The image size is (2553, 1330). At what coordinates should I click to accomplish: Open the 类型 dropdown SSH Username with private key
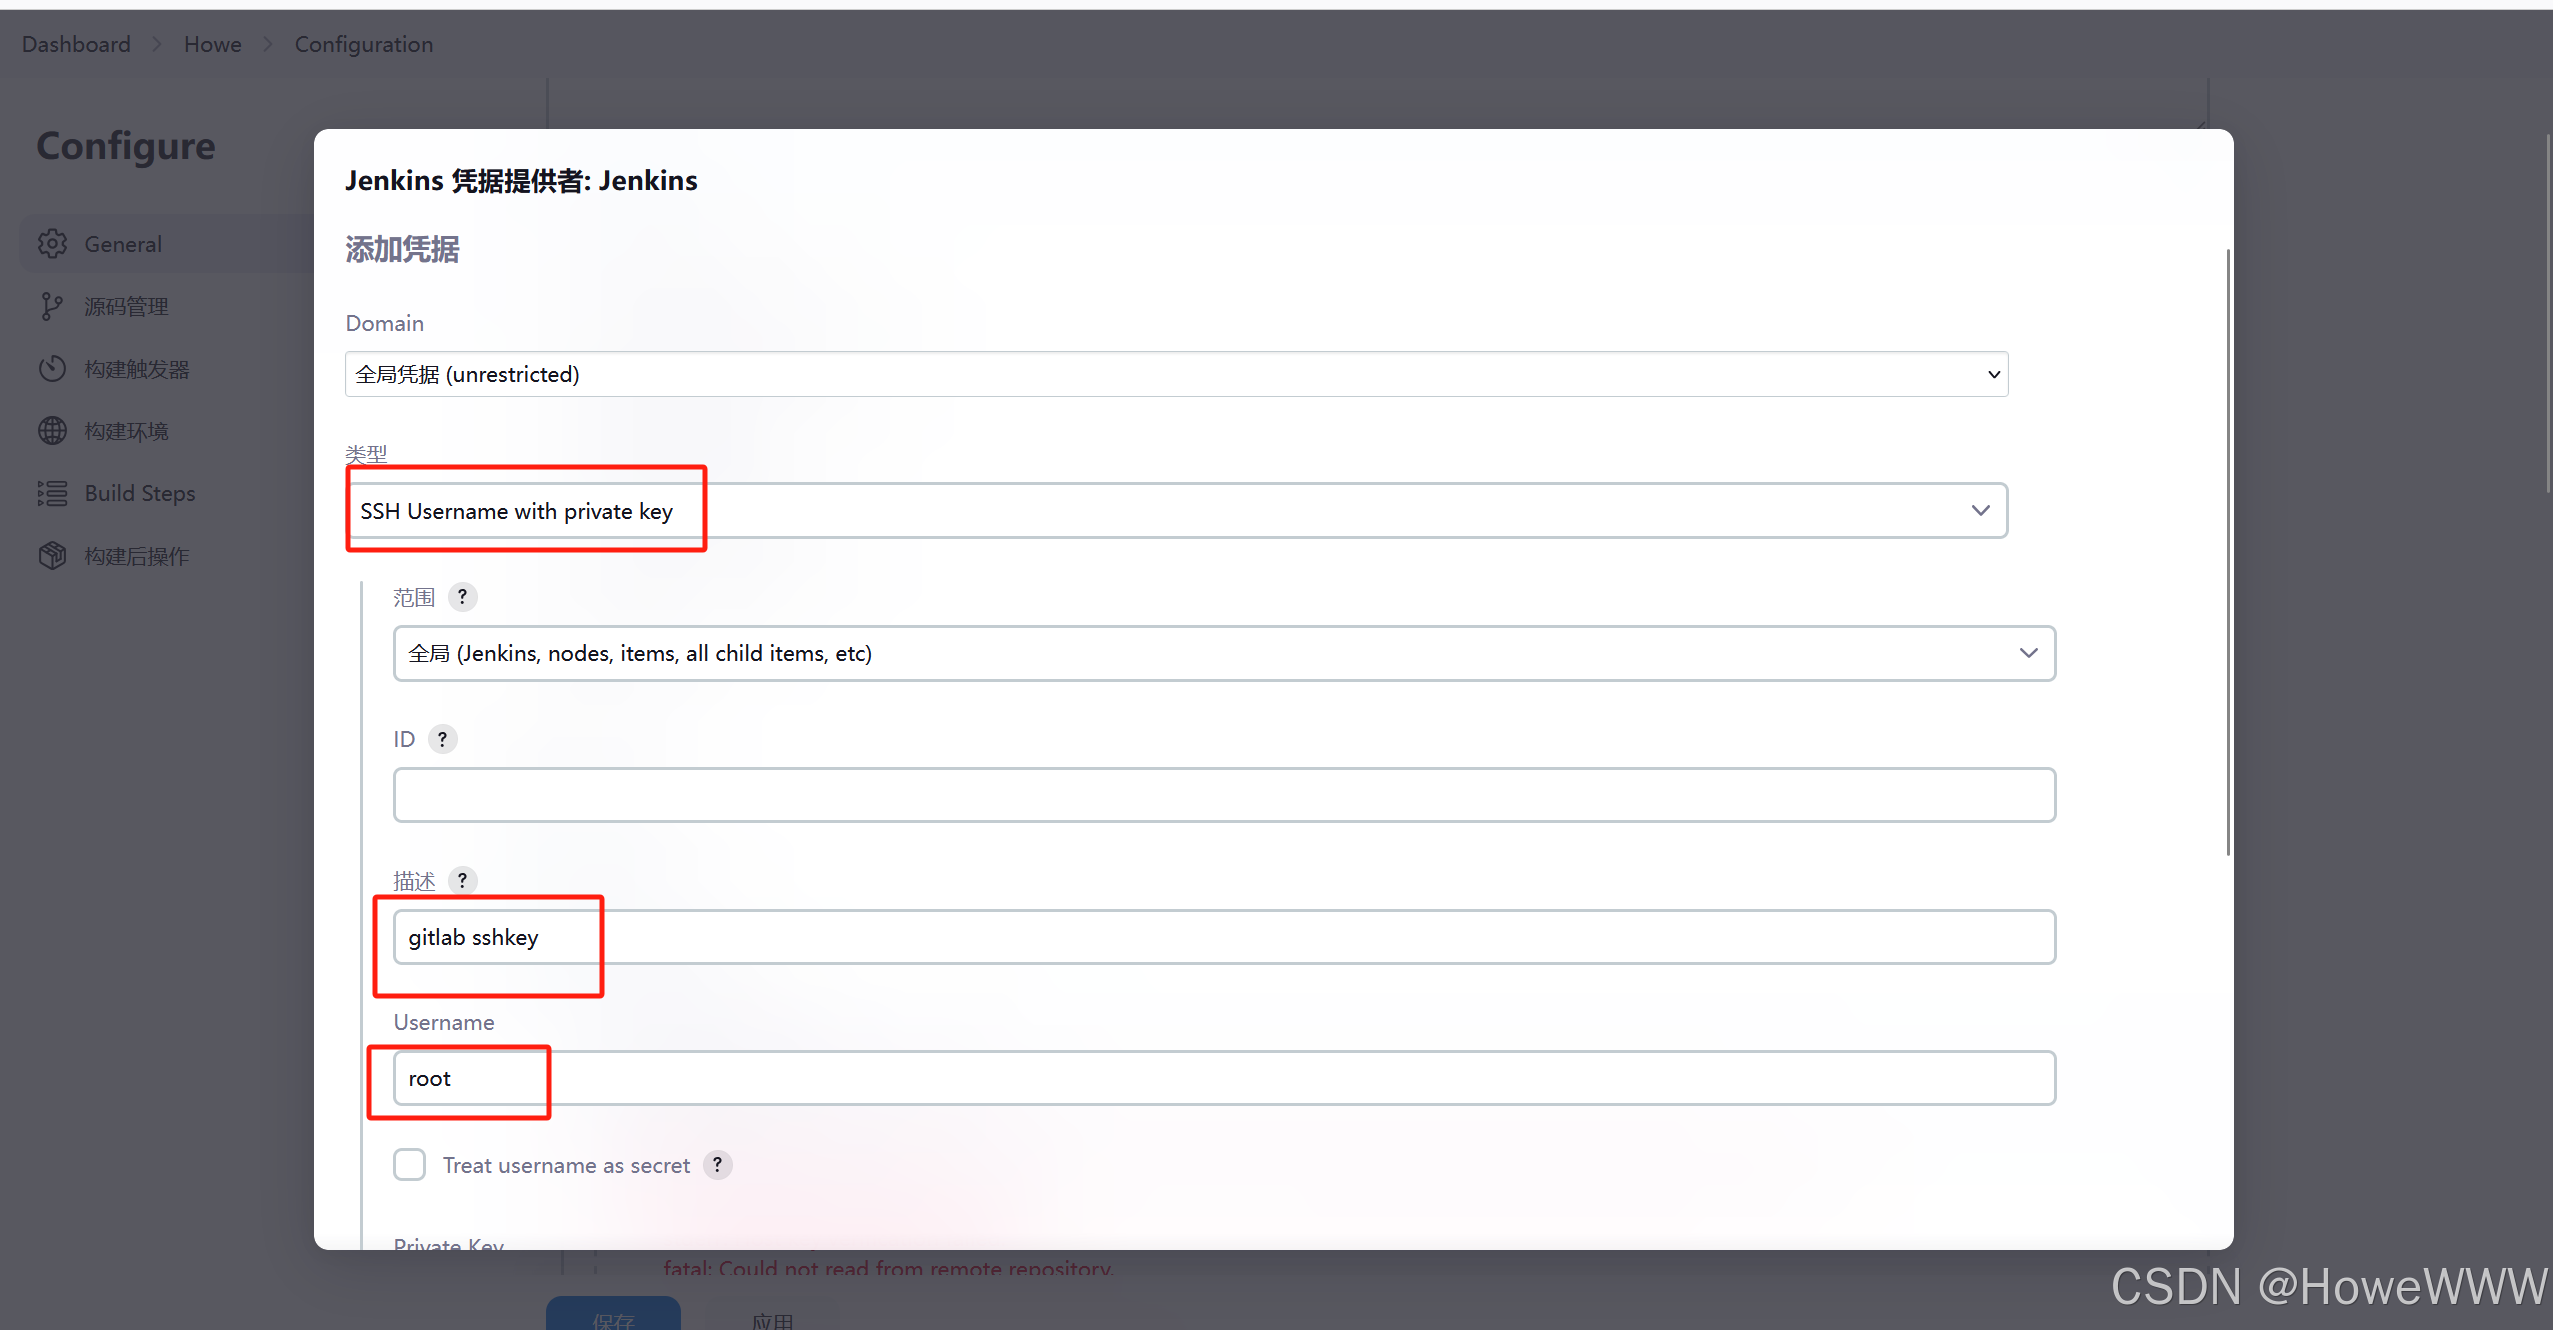(1176, 511)
